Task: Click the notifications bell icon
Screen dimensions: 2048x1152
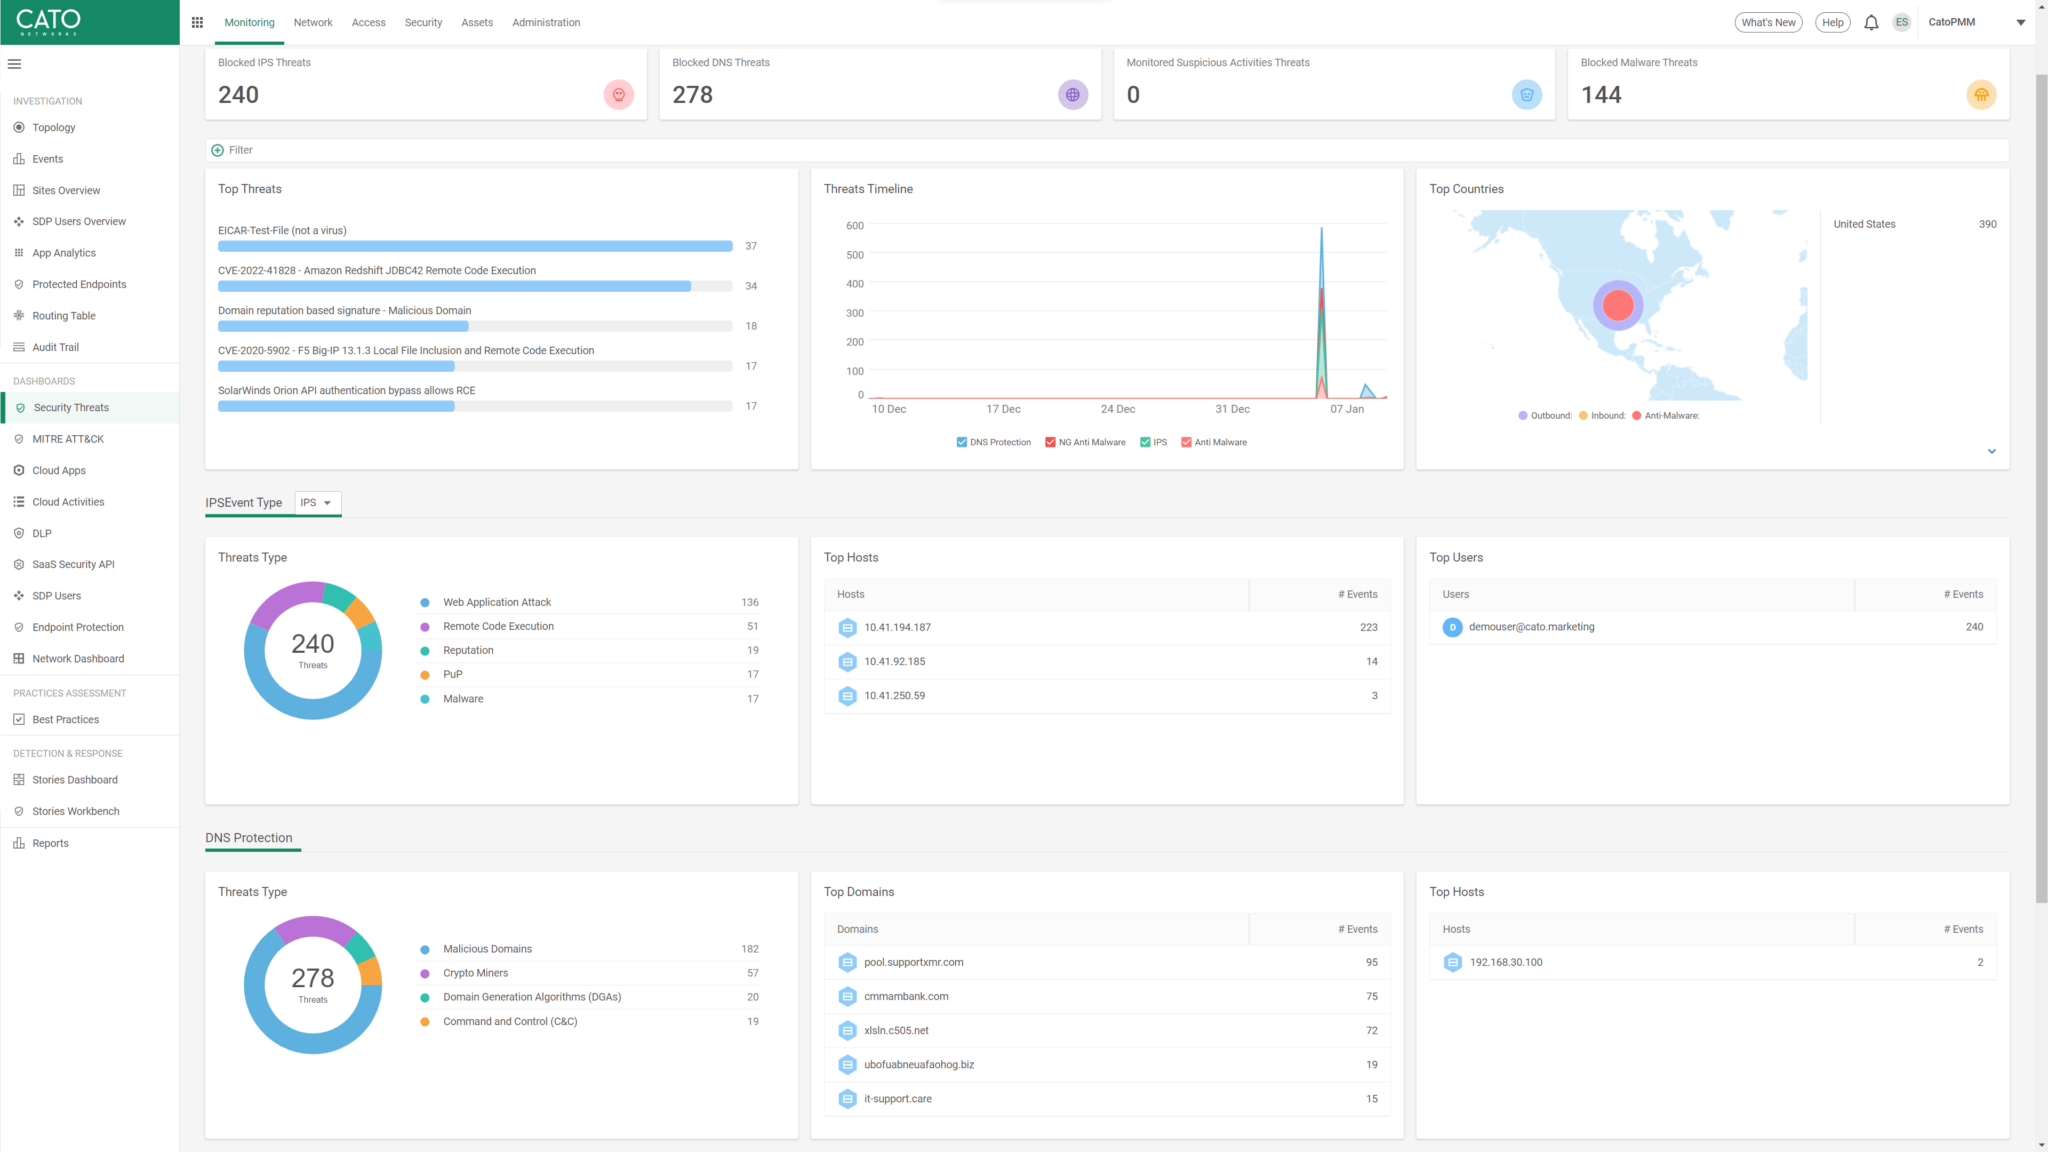Action: point(1871,21)
